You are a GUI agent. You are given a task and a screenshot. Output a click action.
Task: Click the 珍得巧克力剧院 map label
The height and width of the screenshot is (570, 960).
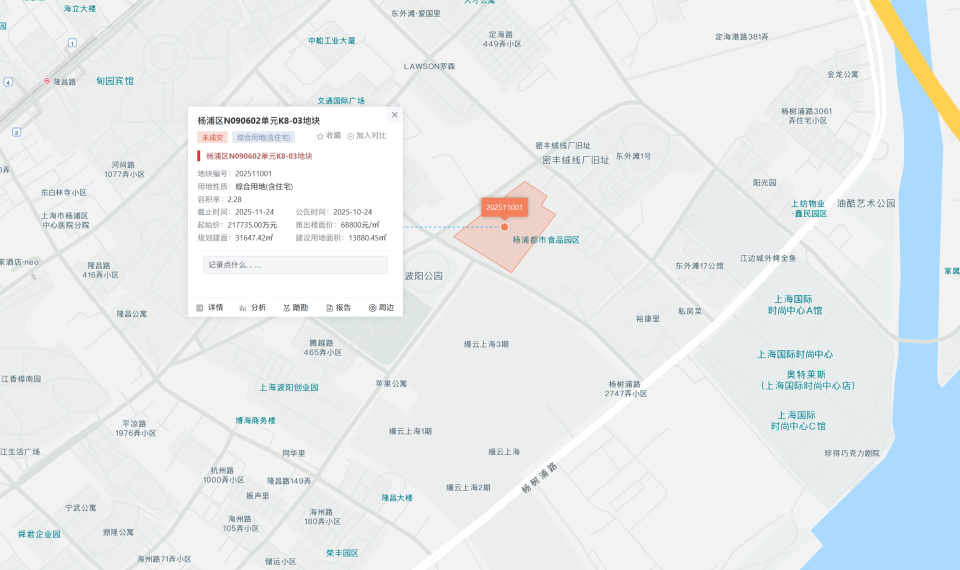pyautogui.click(x=852, y=454)
